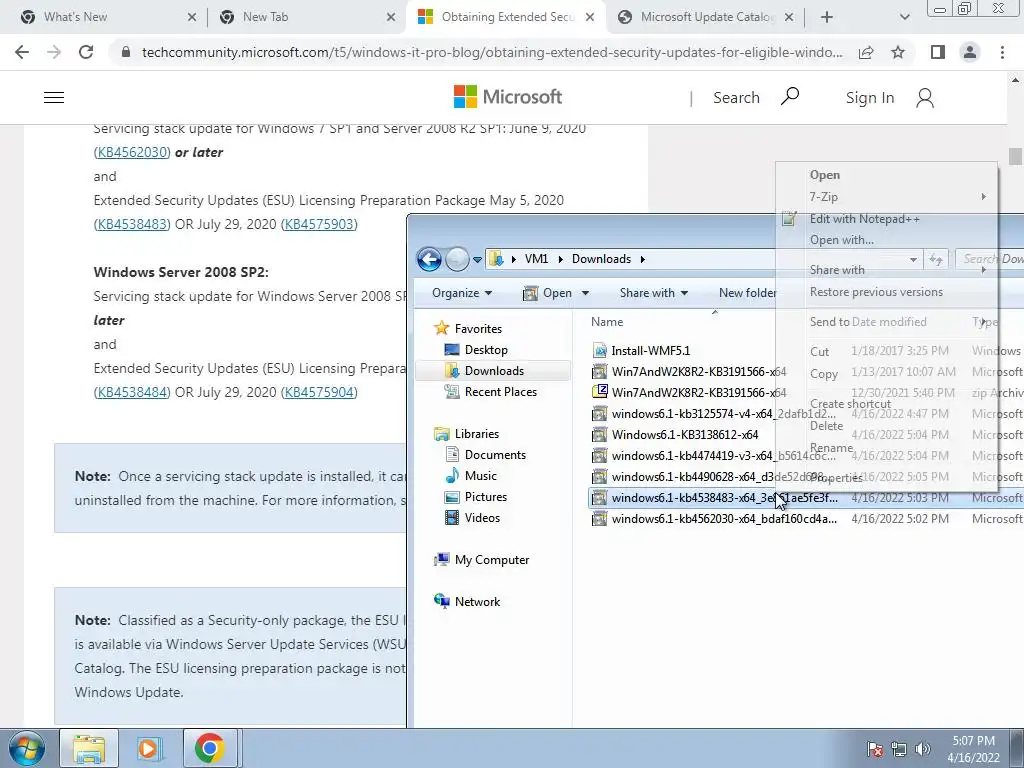Open KB4538483 link
The height and width of the screenshot is (768, 1024).
click(133, 224)
